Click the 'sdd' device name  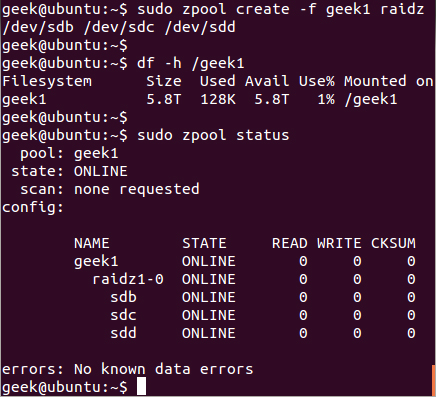click(123, 333)
